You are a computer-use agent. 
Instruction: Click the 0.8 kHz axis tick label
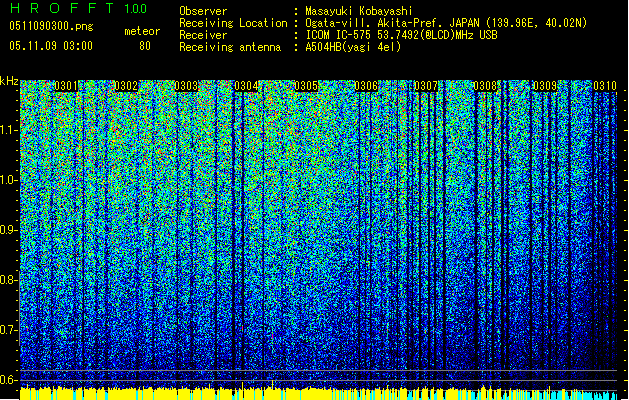[8, 280]
